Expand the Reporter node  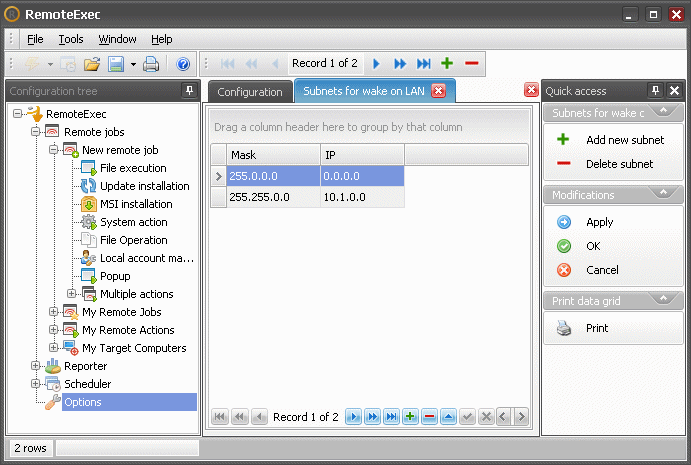pos(35,366)
